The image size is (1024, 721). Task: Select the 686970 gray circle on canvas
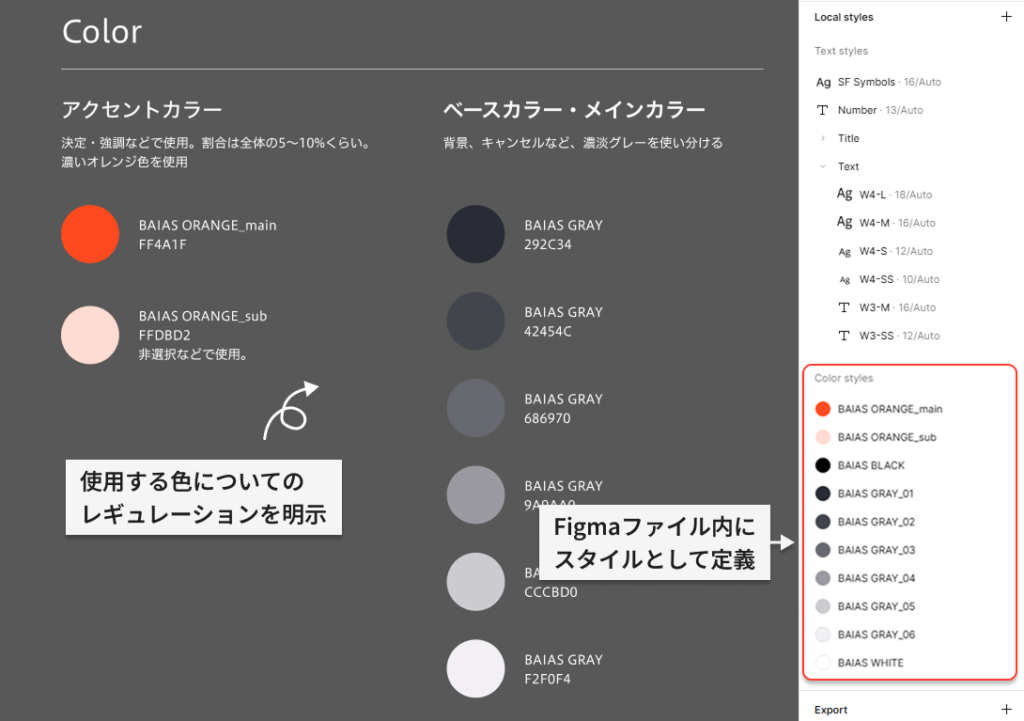(475, 408)
